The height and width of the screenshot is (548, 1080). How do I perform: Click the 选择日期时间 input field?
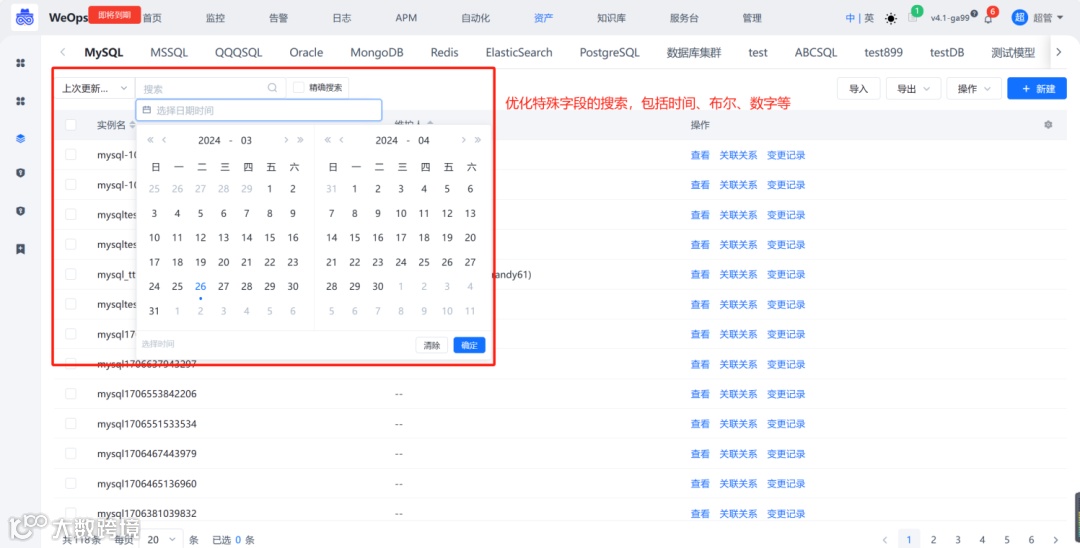pos(258,110)
